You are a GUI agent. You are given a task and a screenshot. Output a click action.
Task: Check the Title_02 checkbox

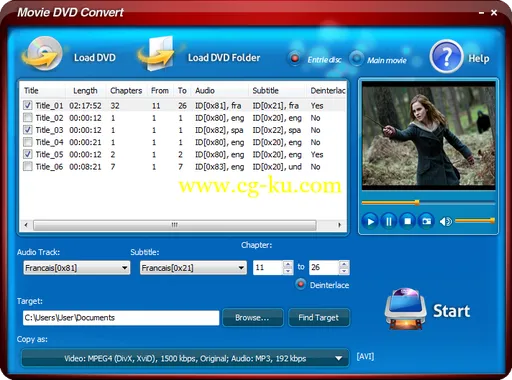[28, 118]
